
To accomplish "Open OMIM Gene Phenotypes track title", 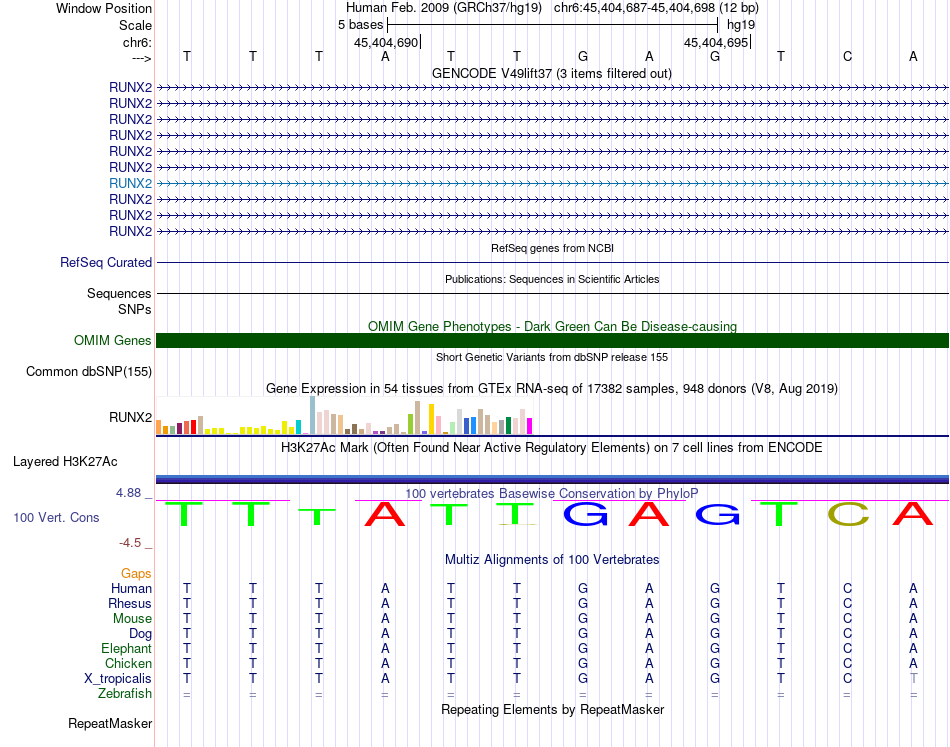I will point(552,326).
